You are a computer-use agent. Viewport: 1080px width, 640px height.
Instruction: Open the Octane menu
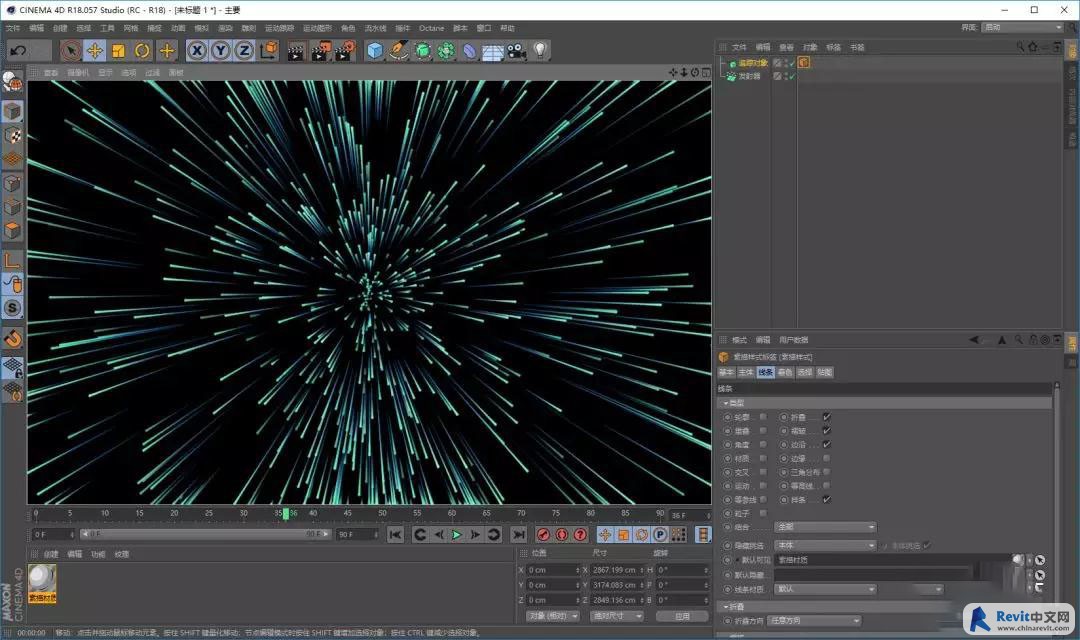431,28
